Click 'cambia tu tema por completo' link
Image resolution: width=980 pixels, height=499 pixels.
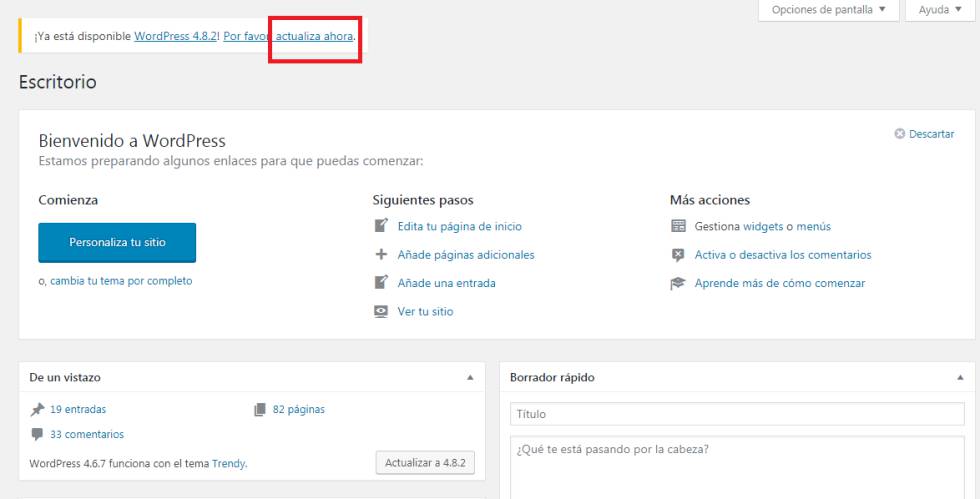click(121, 281)
